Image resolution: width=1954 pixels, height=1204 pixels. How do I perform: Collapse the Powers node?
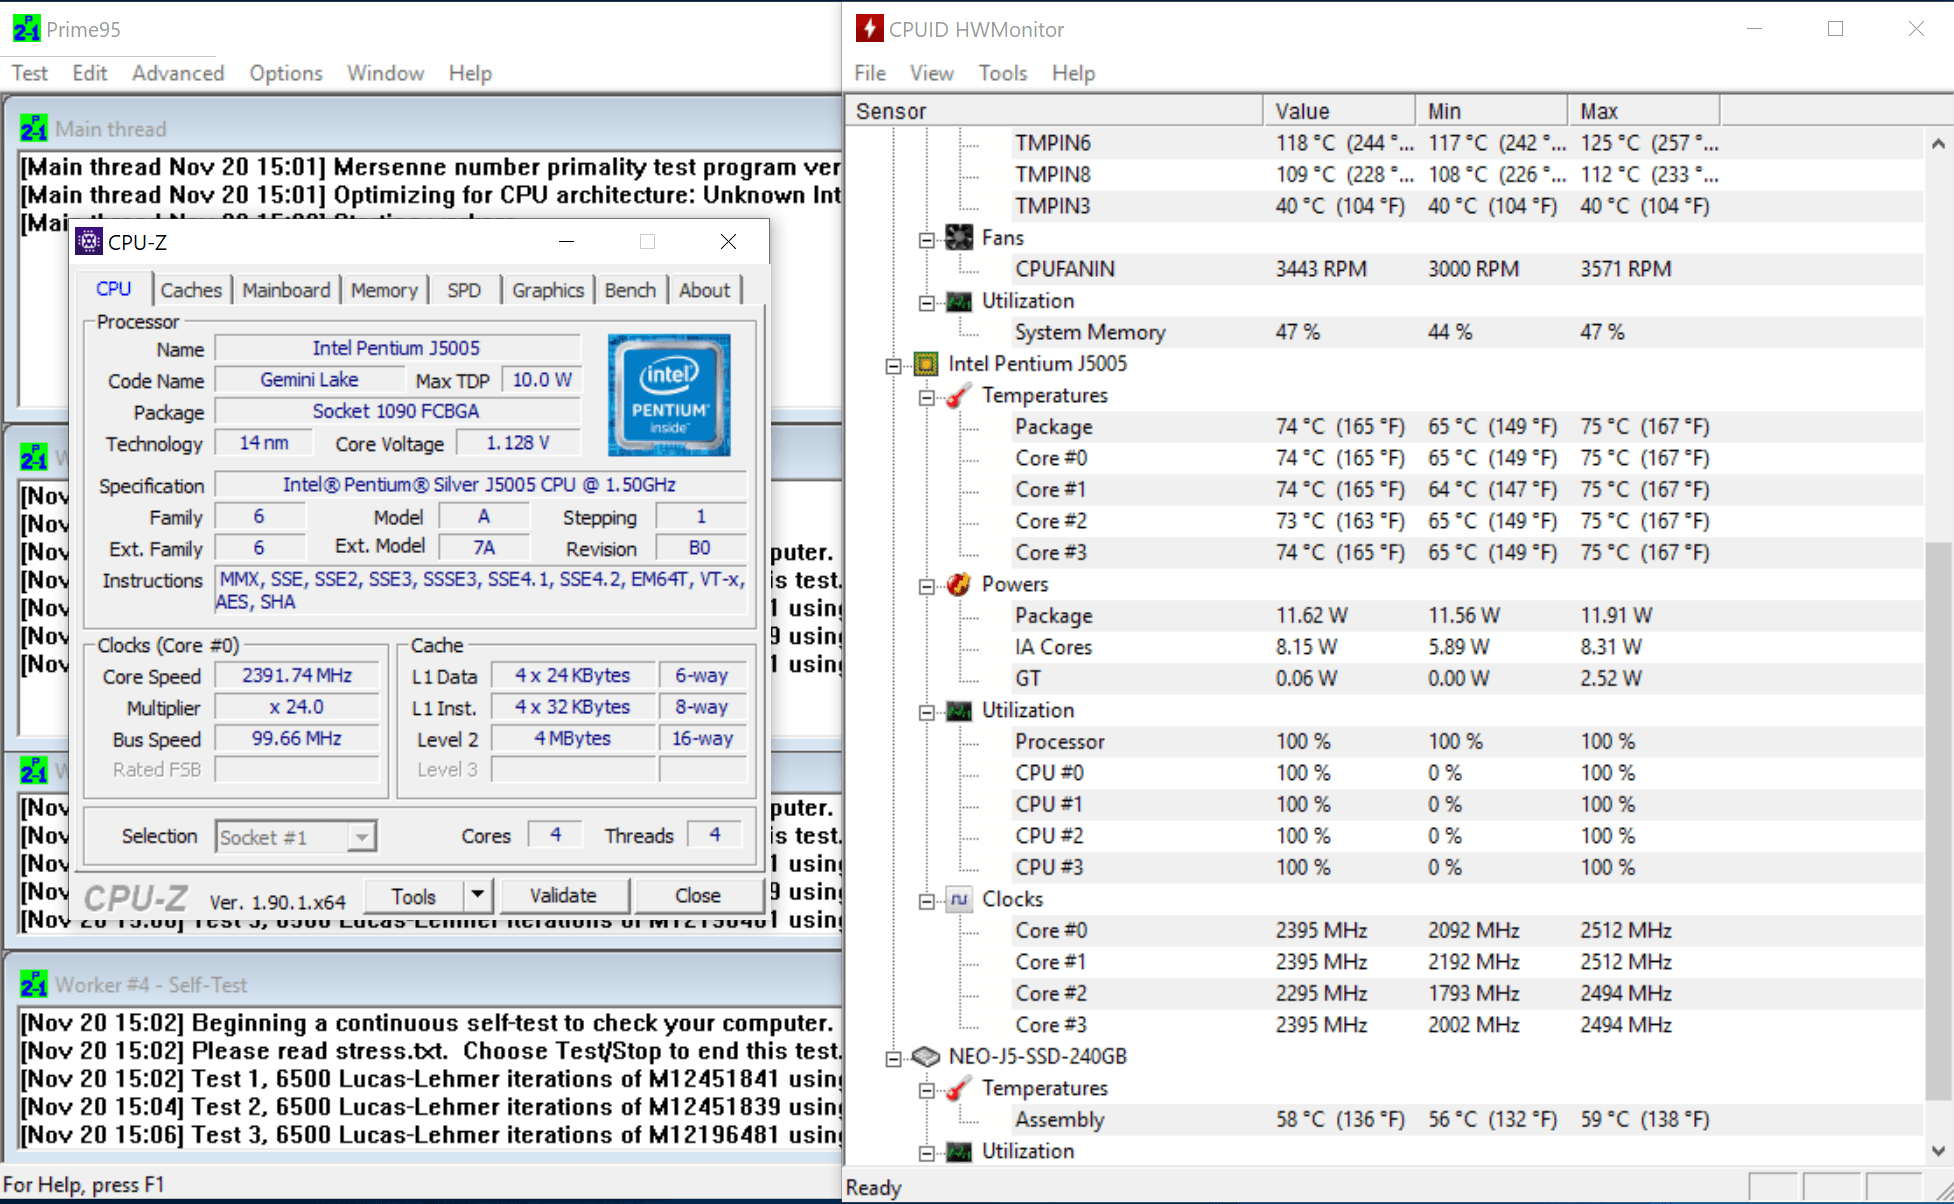pyautogui.click(x=927, y=586)
